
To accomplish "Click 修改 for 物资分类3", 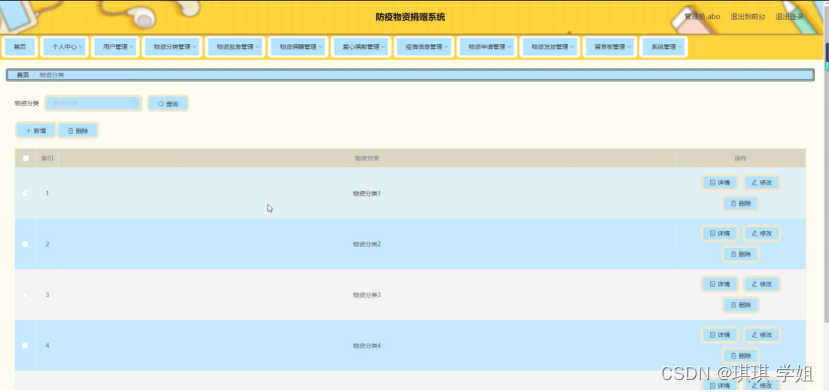I will pyautogui.click(x=762, y=284).
